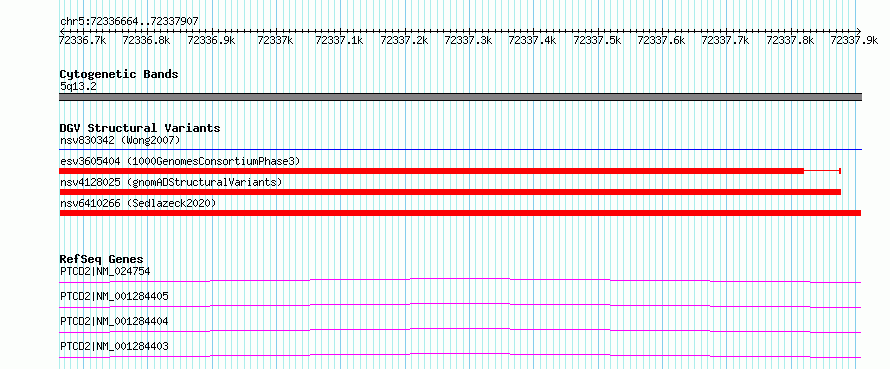Viewport: 890px width, 369px height.
Task: Open the PTCD2|NM_001284404 transcript label
Action: [114, 321]
